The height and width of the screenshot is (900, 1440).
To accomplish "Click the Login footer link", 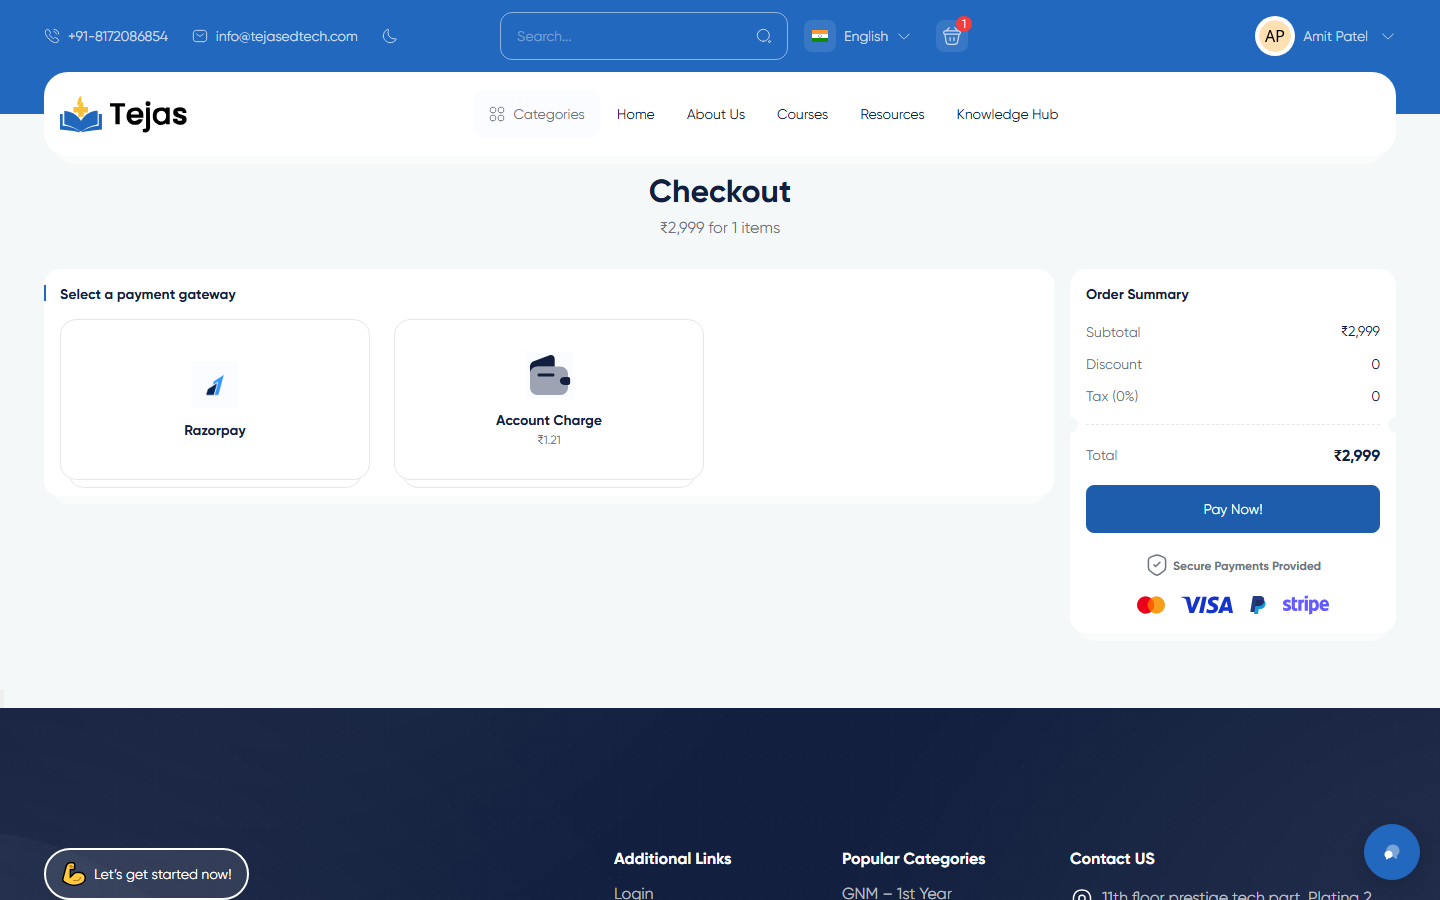I will click(634, 892).
